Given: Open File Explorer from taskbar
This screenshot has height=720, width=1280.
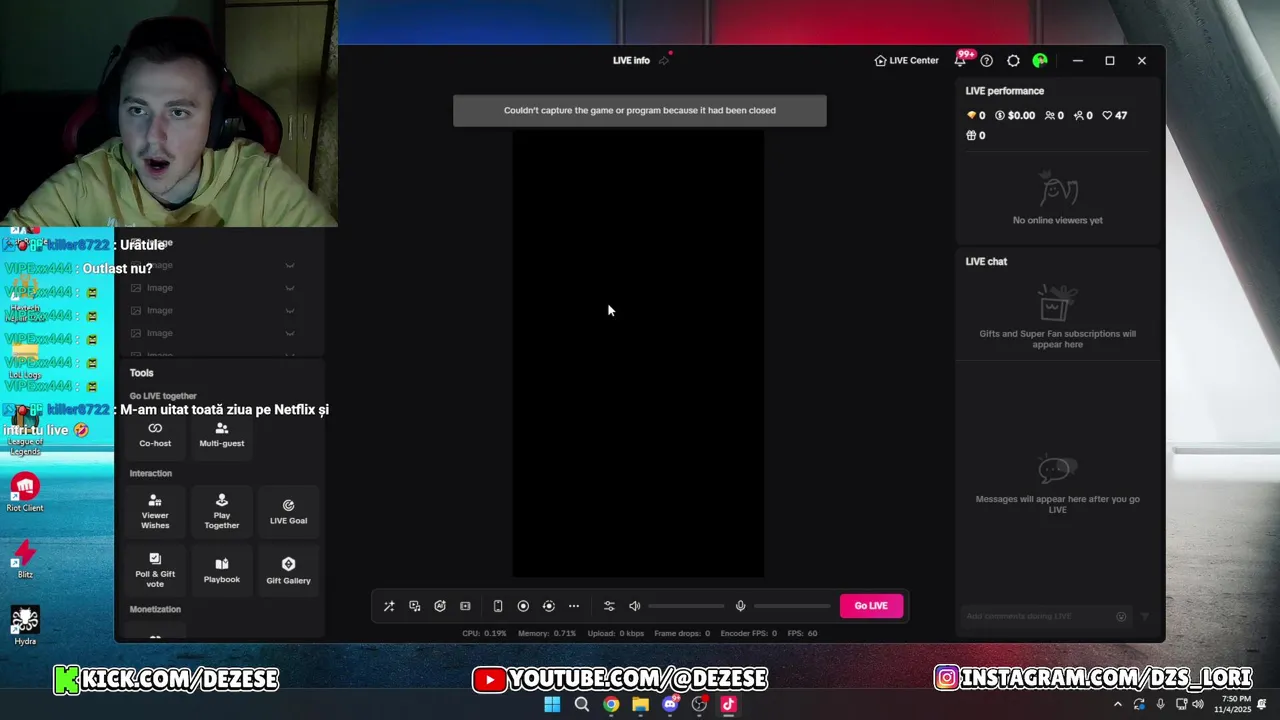Looking at the screenshot, I should [x=640, y=704].
